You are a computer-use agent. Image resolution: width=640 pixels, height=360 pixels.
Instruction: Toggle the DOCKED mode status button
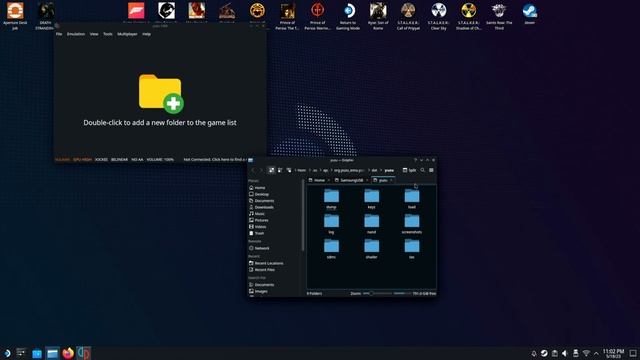[x=101, y=160]
